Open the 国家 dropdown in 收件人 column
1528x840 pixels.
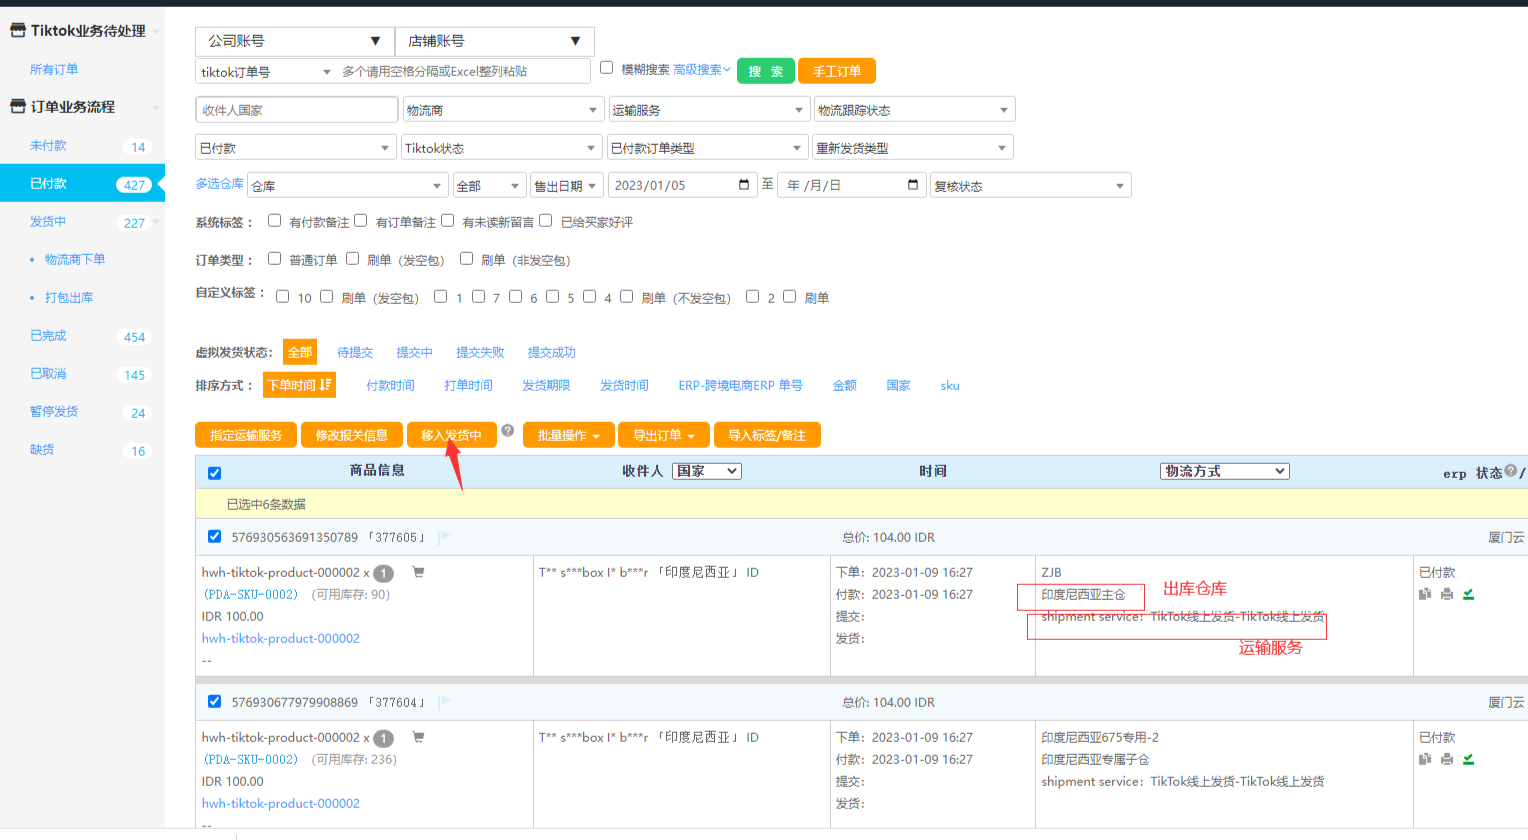coord(707,471)
